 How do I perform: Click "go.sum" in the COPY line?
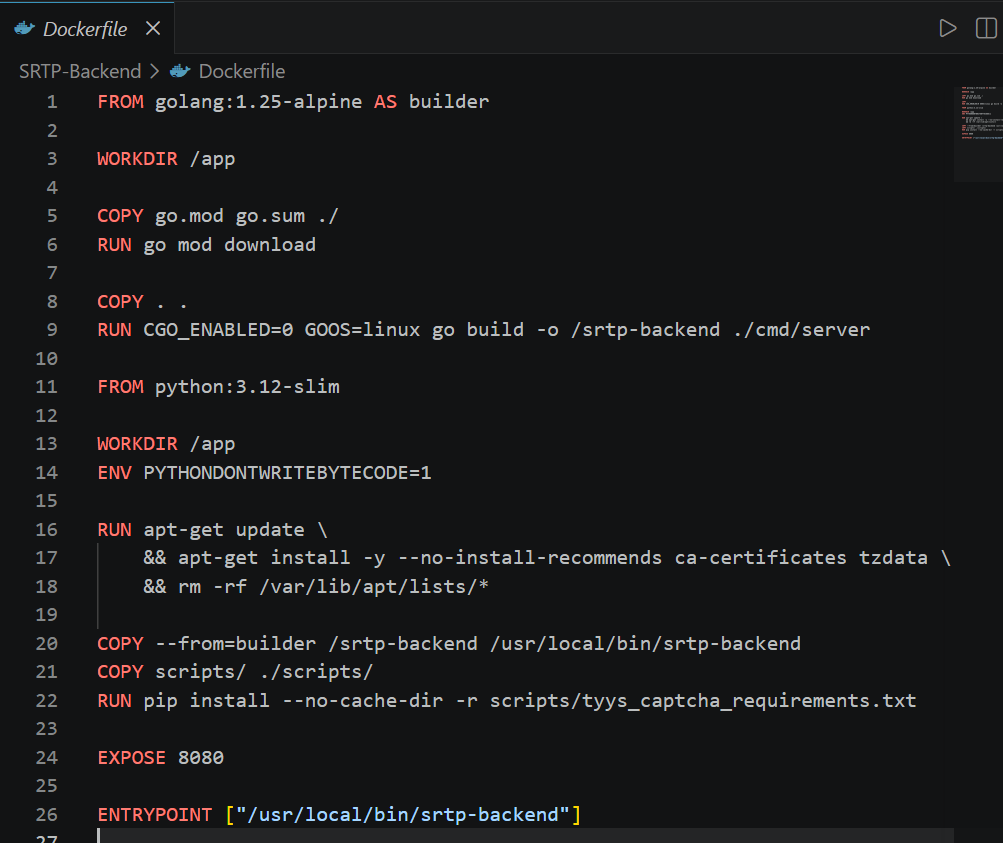270,216
